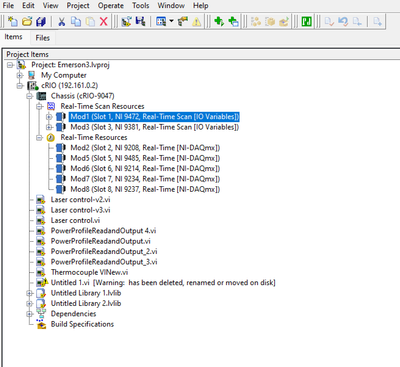This screenshot has width=400, height=367.
Task: Select Laser control-v2.vi
Action: (80, 200)
